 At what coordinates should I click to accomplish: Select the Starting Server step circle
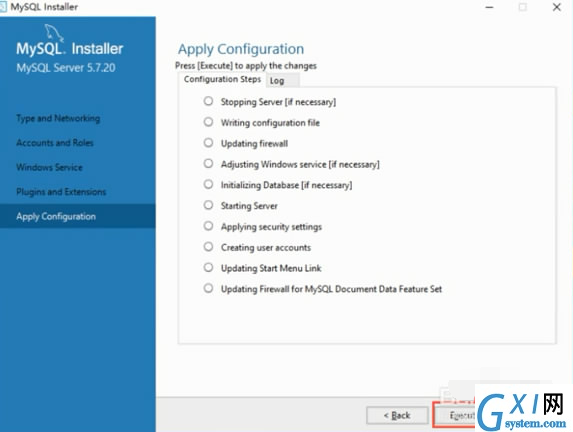pos(208,205)
